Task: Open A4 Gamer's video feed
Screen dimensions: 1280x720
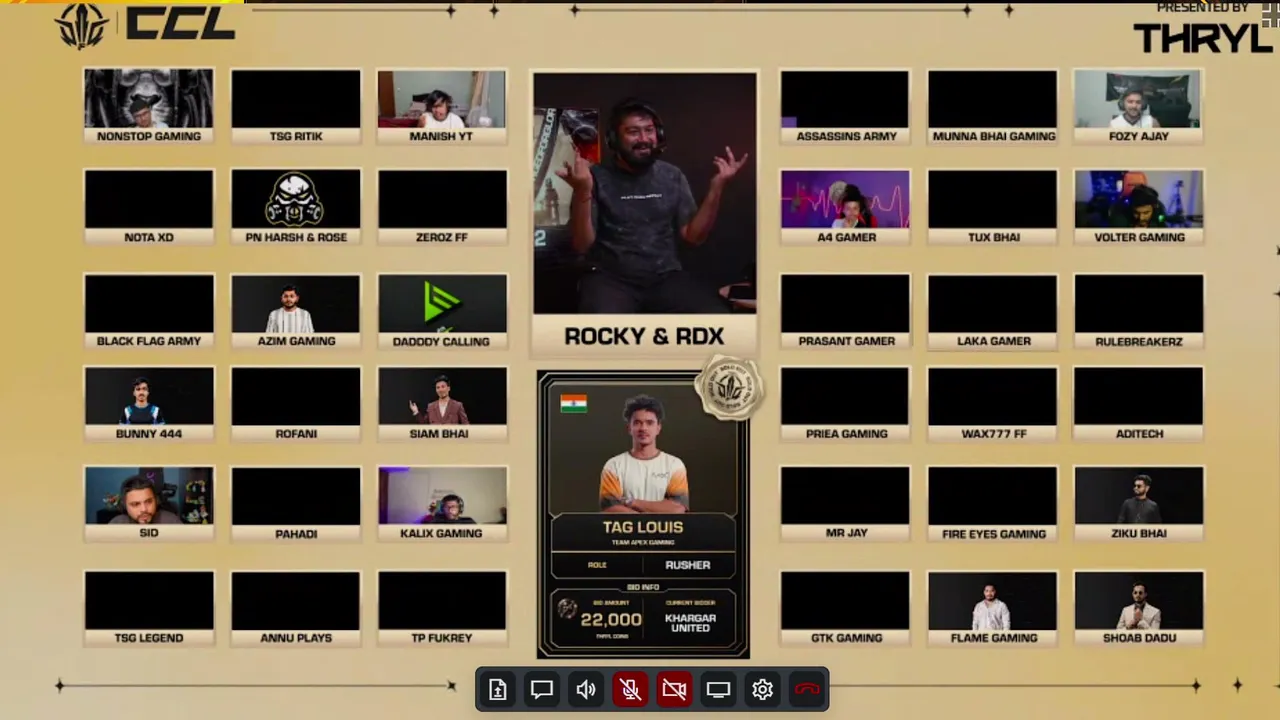Action: [846, 207]
